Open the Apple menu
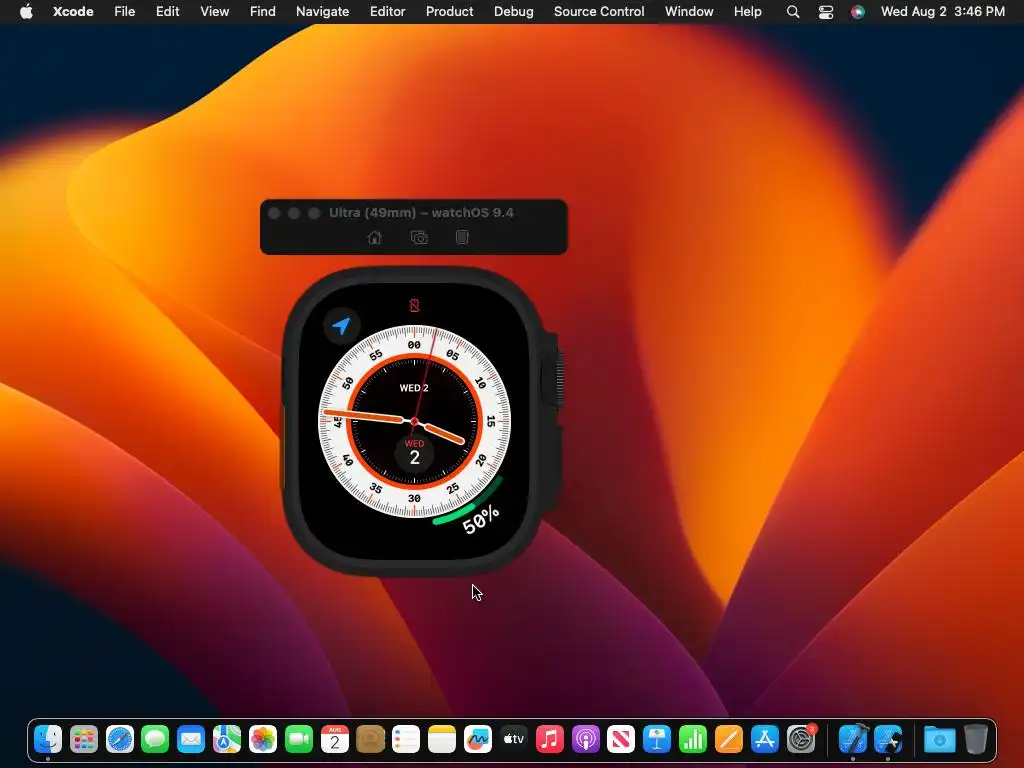This screenshot has width=1024, height=768. tap(26, 12)
